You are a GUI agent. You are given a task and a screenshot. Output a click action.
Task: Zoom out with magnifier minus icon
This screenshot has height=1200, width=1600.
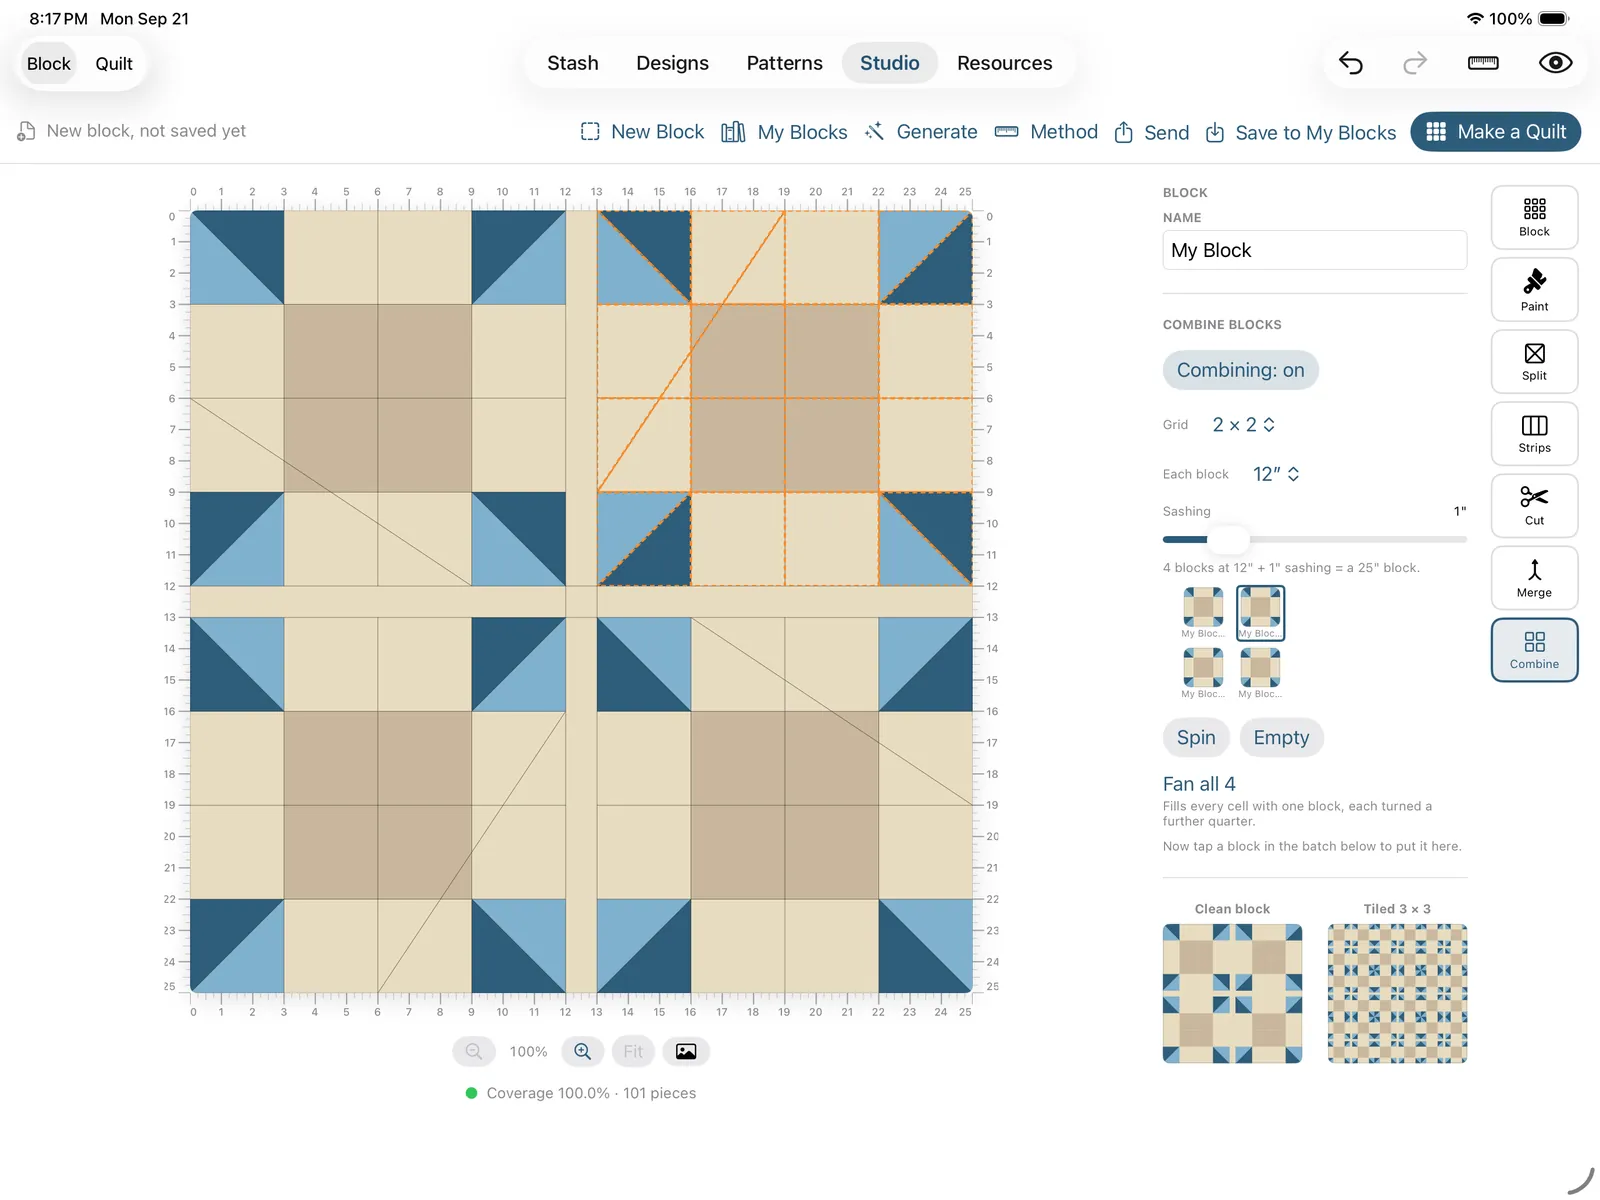tap(474, 1051)
